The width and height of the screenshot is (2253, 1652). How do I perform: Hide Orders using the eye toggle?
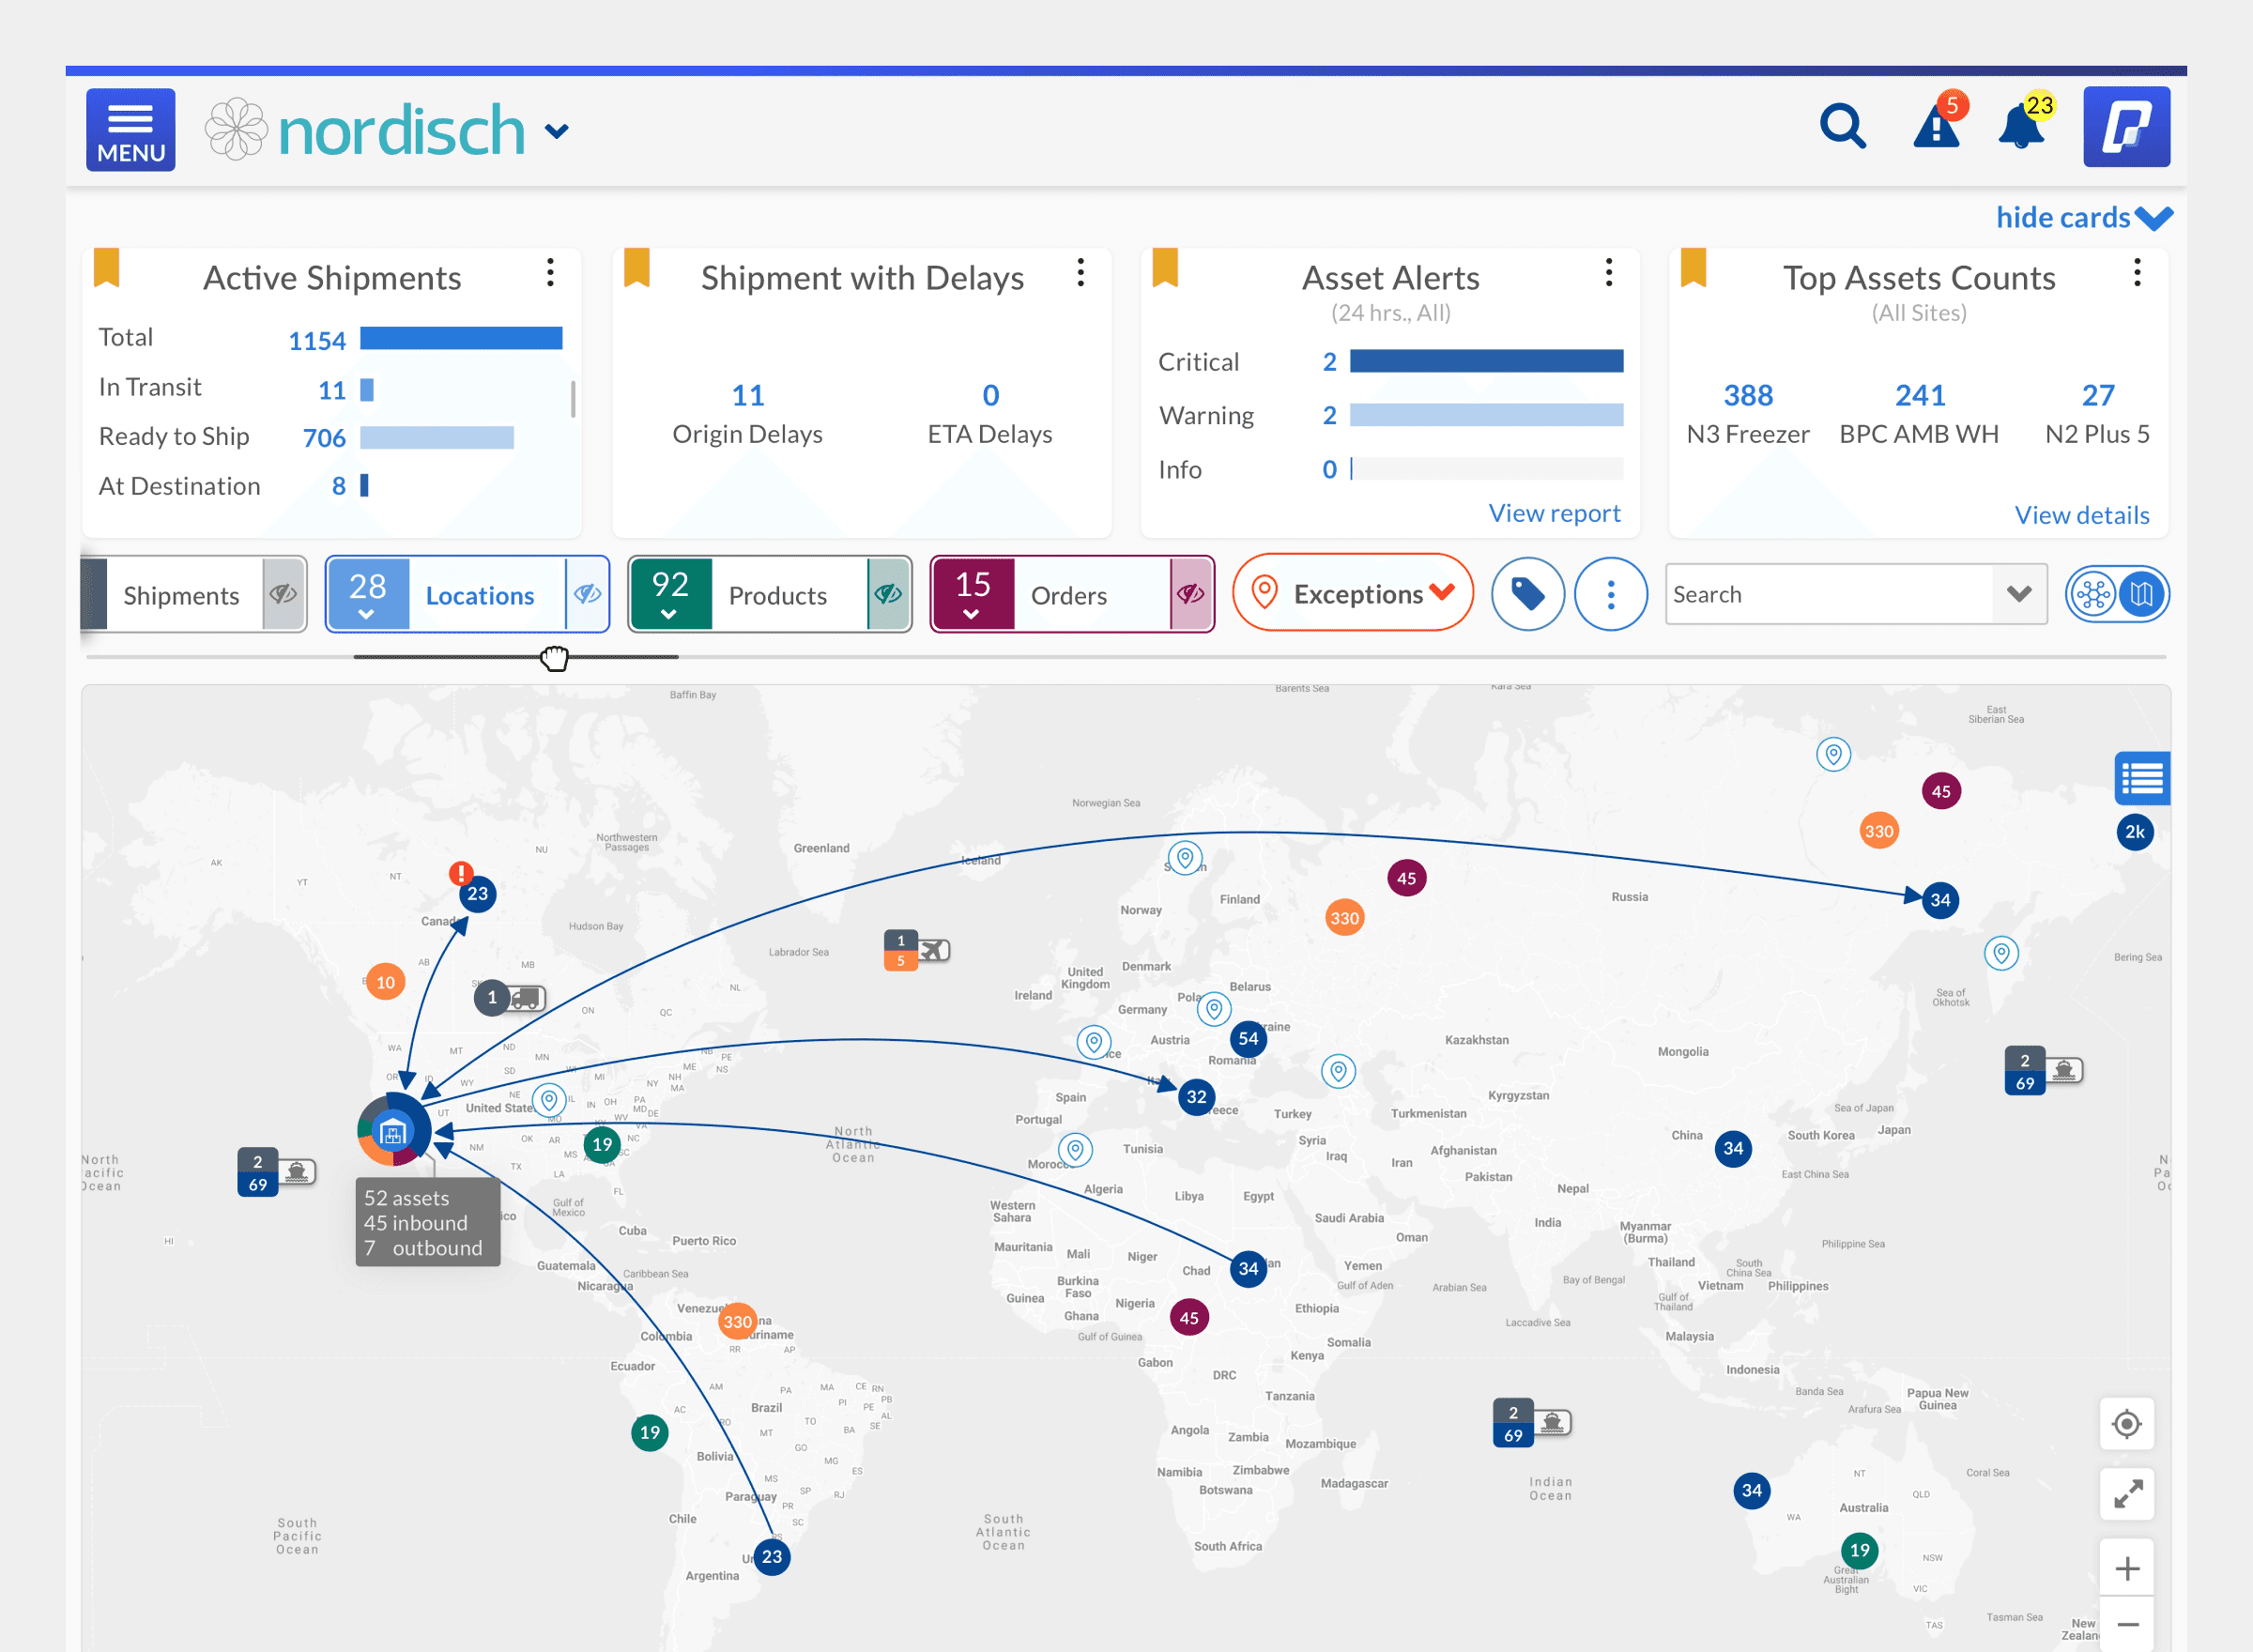pos(1188,594)
